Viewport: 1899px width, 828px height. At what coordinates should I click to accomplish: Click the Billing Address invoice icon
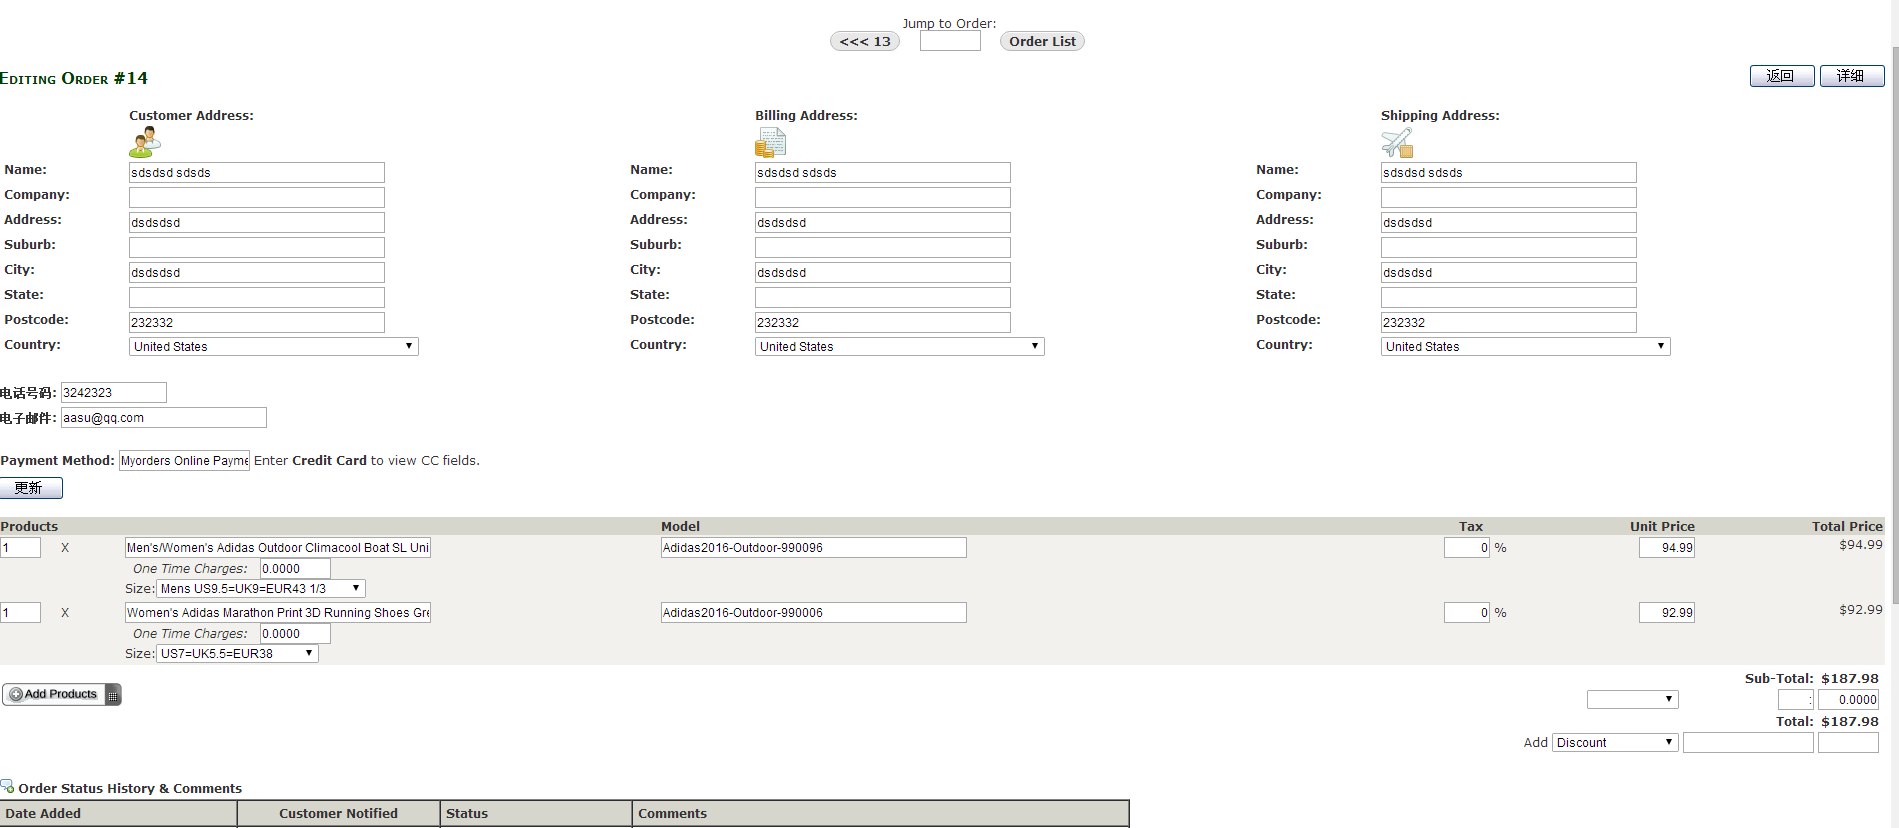click(770, 143)
